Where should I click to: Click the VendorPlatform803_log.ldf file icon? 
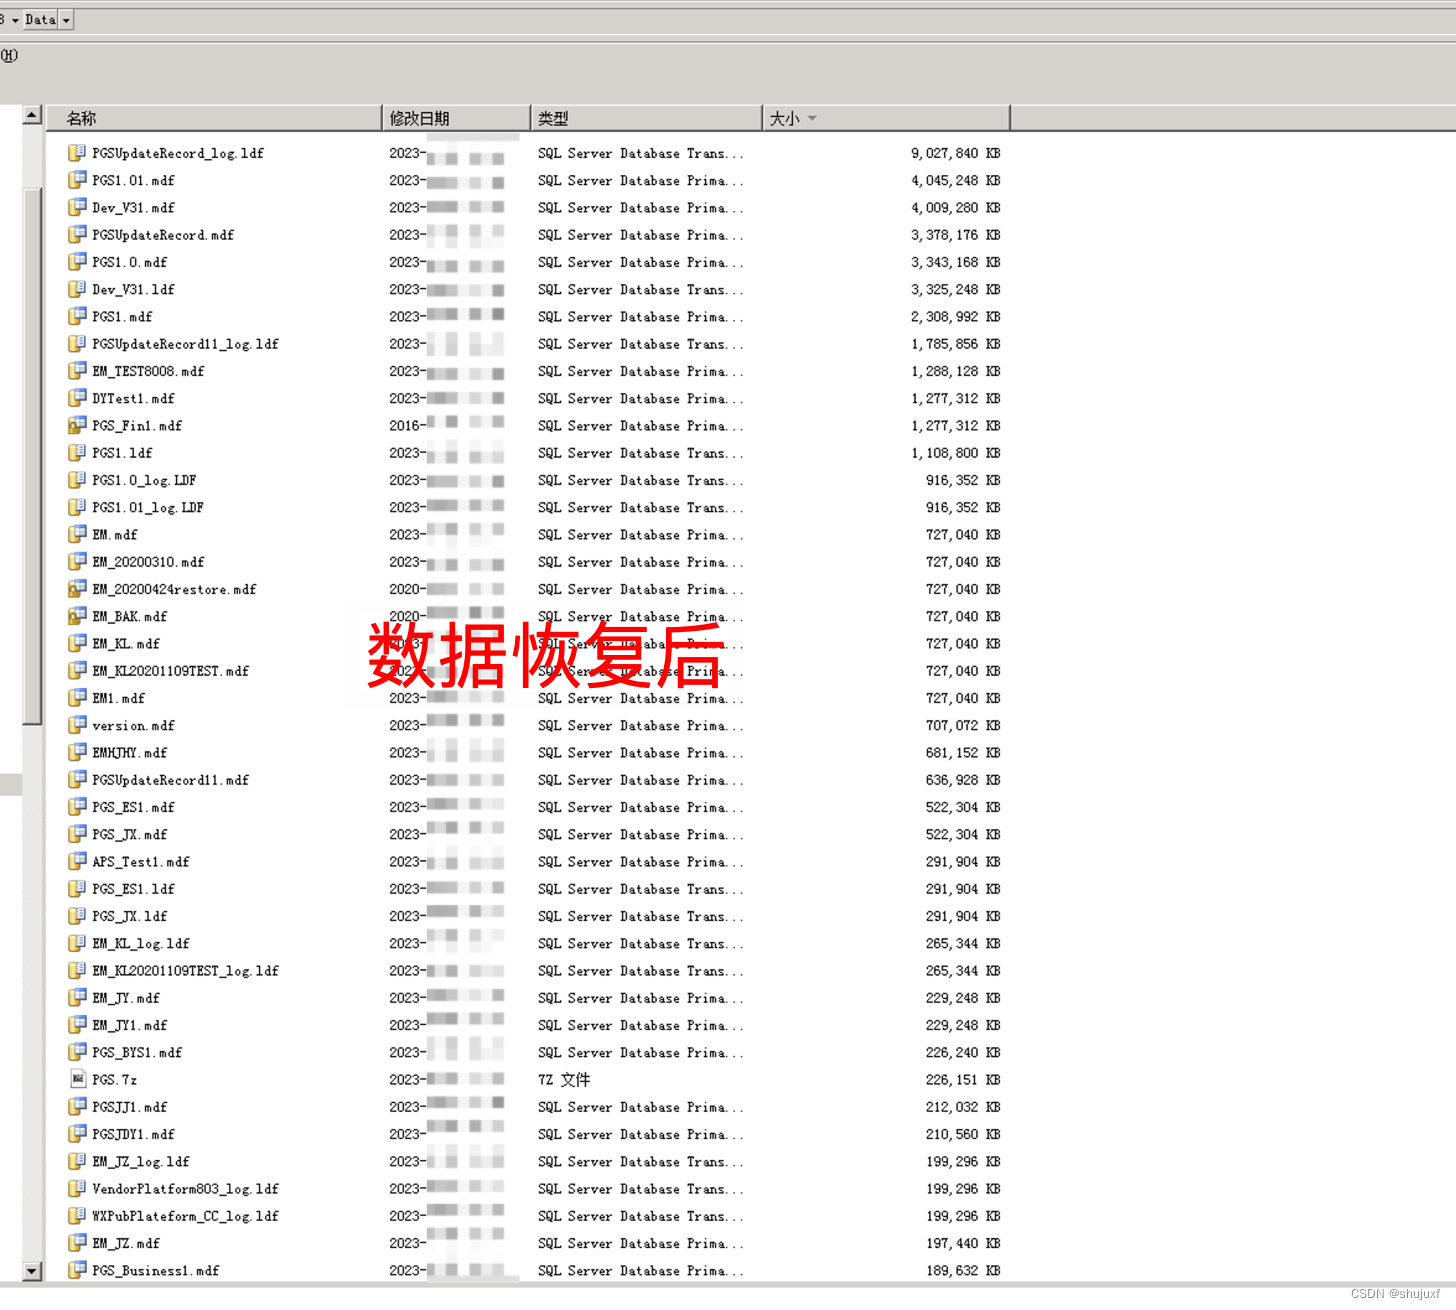pyautogui.click(x=77, y=1188)
